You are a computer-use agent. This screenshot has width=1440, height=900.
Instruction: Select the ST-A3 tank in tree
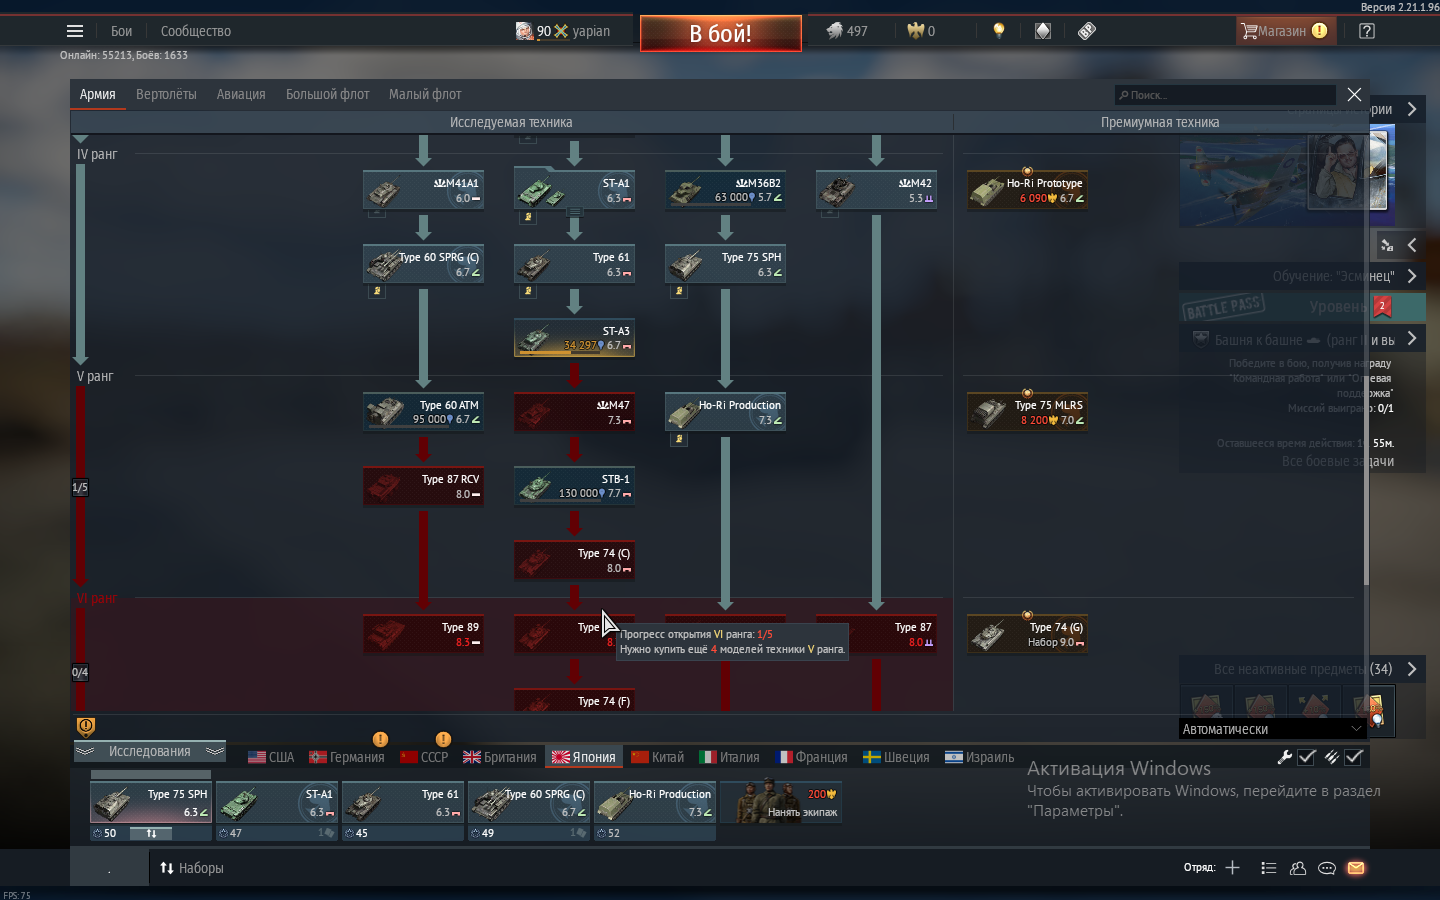[x=574, y=338]
